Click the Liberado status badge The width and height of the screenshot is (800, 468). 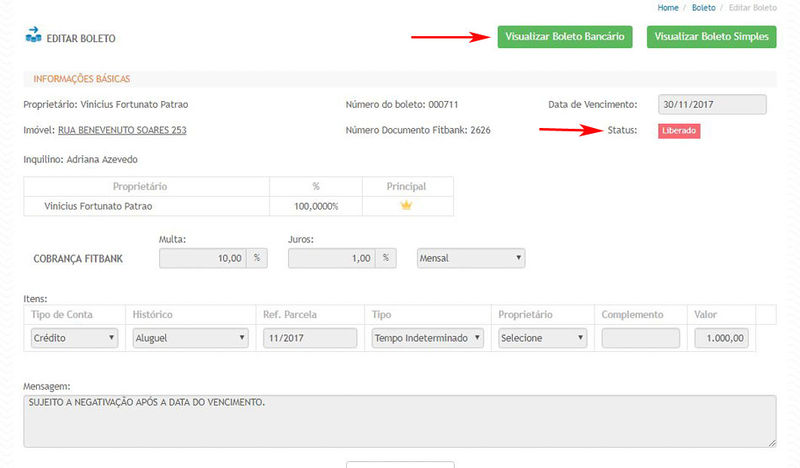(x=679, y=131)
